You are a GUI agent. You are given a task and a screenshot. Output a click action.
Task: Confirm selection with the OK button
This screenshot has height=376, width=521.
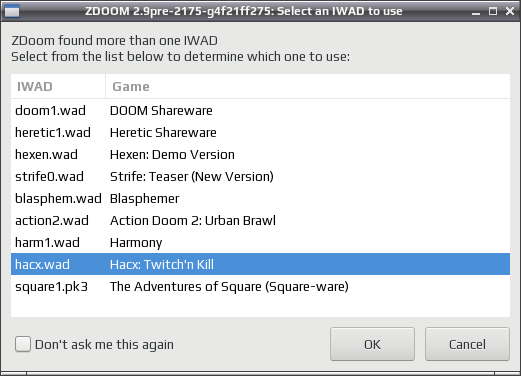coord(372,344)
